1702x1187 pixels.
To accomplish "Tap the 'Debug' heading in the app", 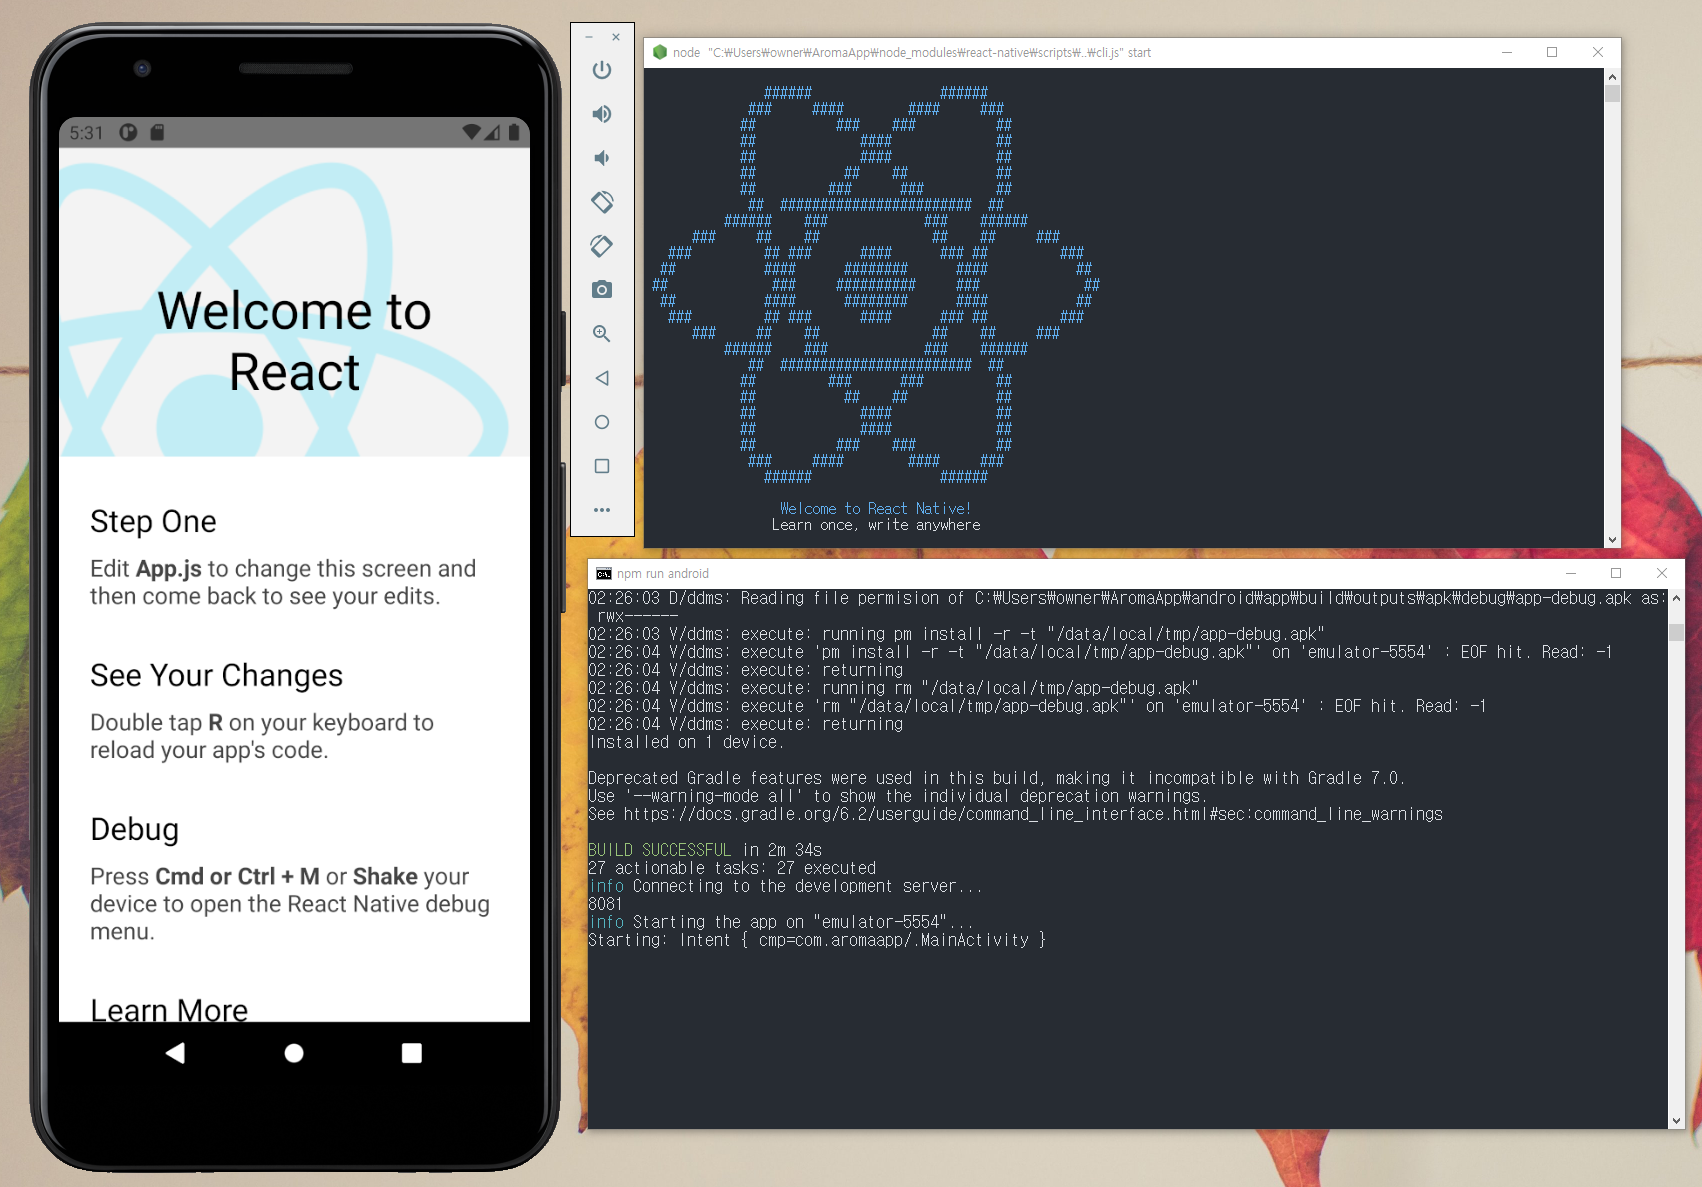I will tap(134, 829).
